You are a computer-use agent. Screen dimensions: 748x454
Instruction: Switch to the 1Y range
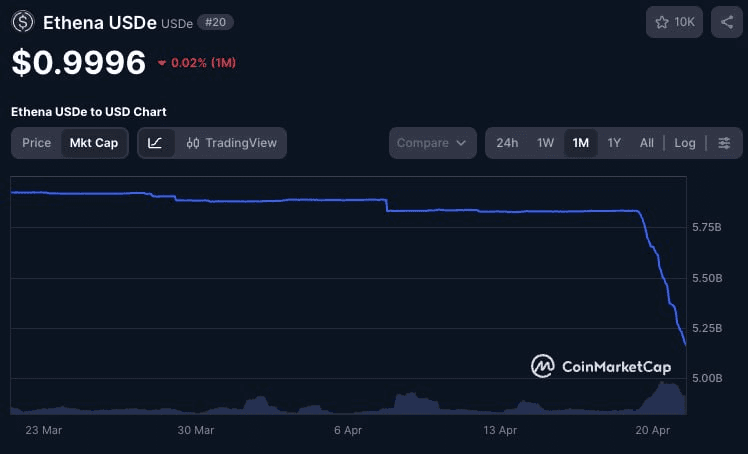(614, 143)
